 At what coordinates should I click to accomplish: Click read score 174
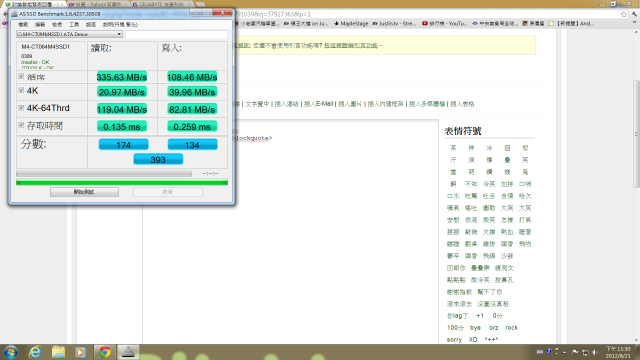click(x=123, y=144)
